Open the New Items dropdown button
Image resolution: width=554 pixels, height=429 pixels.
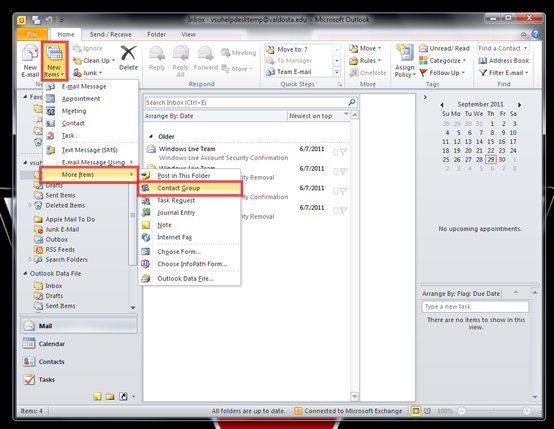(x=54, y=61)
